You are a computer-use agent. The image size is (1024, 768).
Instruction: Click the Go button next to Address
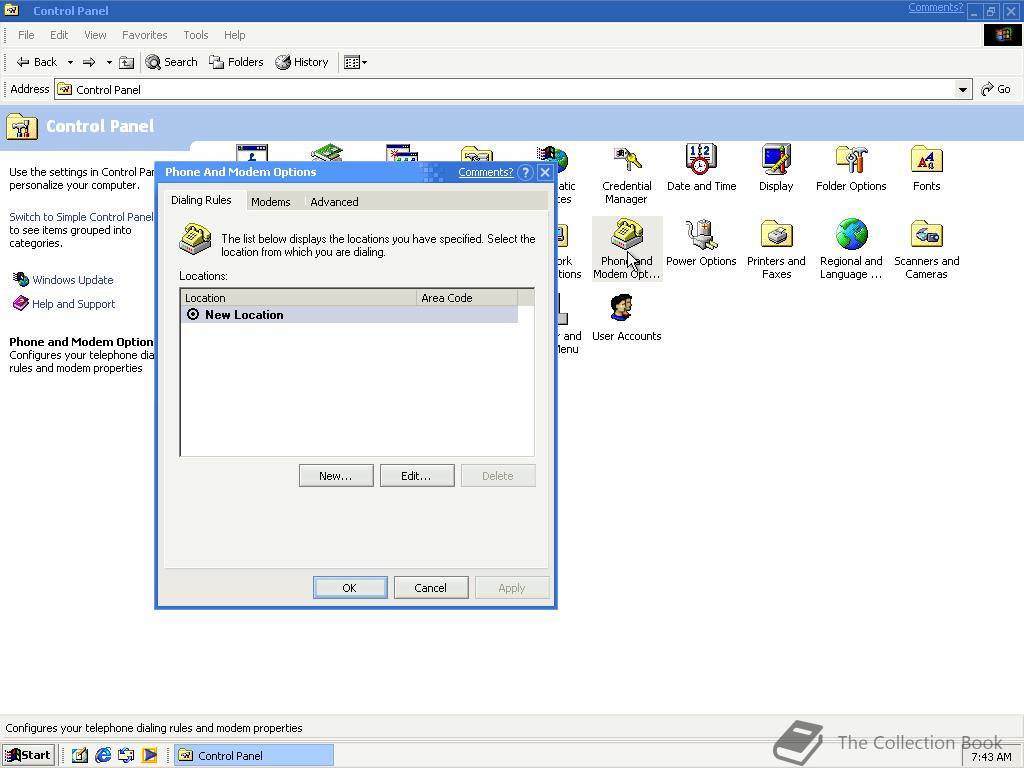point(996,89)
